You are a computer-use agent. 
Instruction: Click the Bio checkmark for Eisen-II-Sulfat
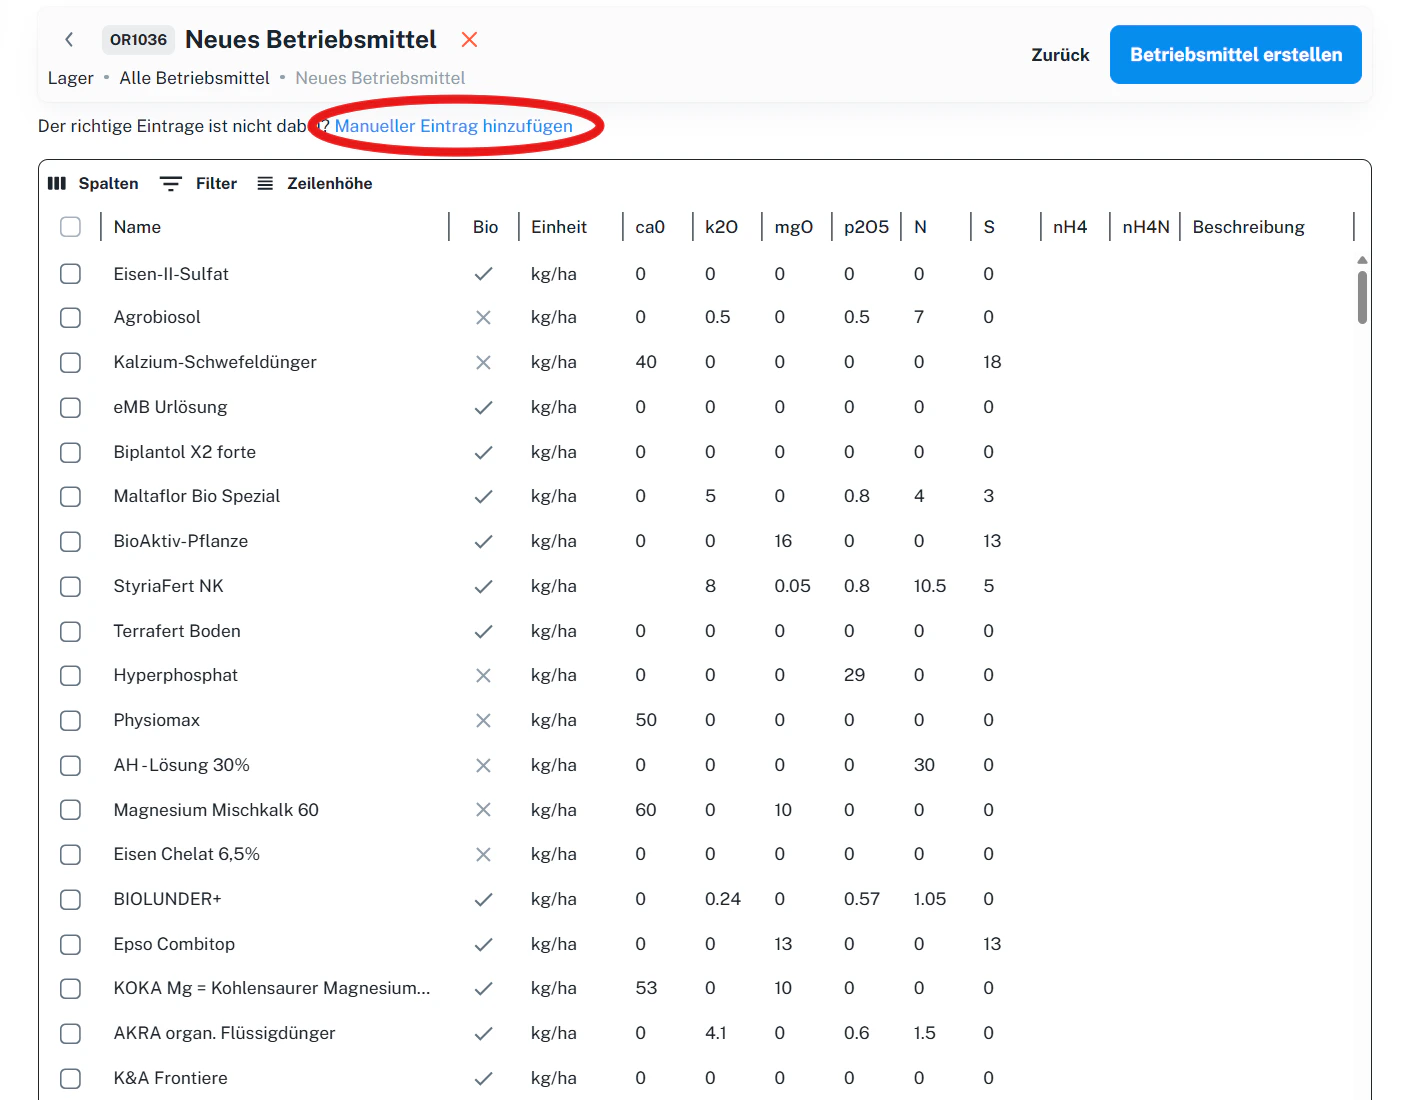(483, 274)
